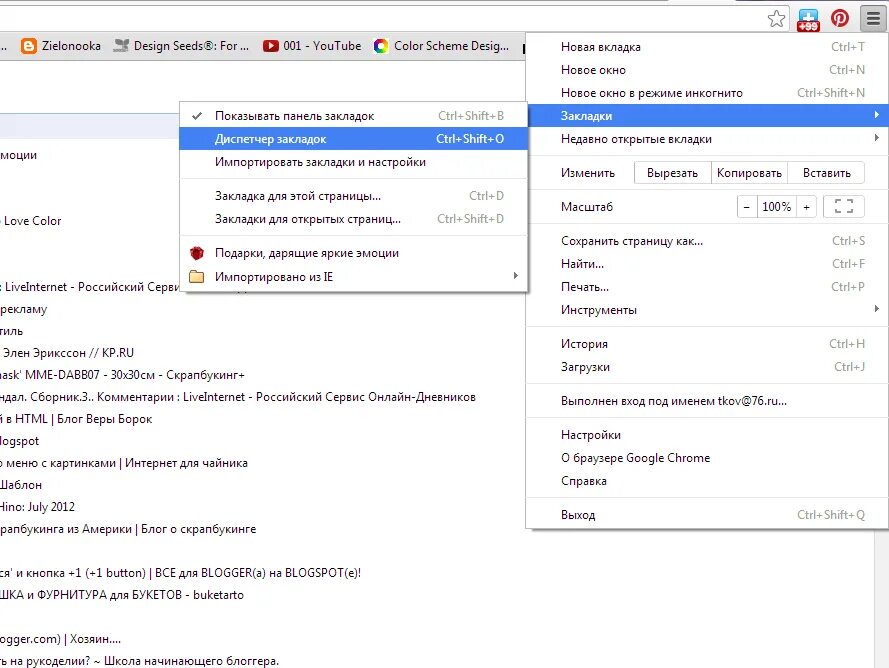Select 'Найти...' menu item

coord(706,264)
